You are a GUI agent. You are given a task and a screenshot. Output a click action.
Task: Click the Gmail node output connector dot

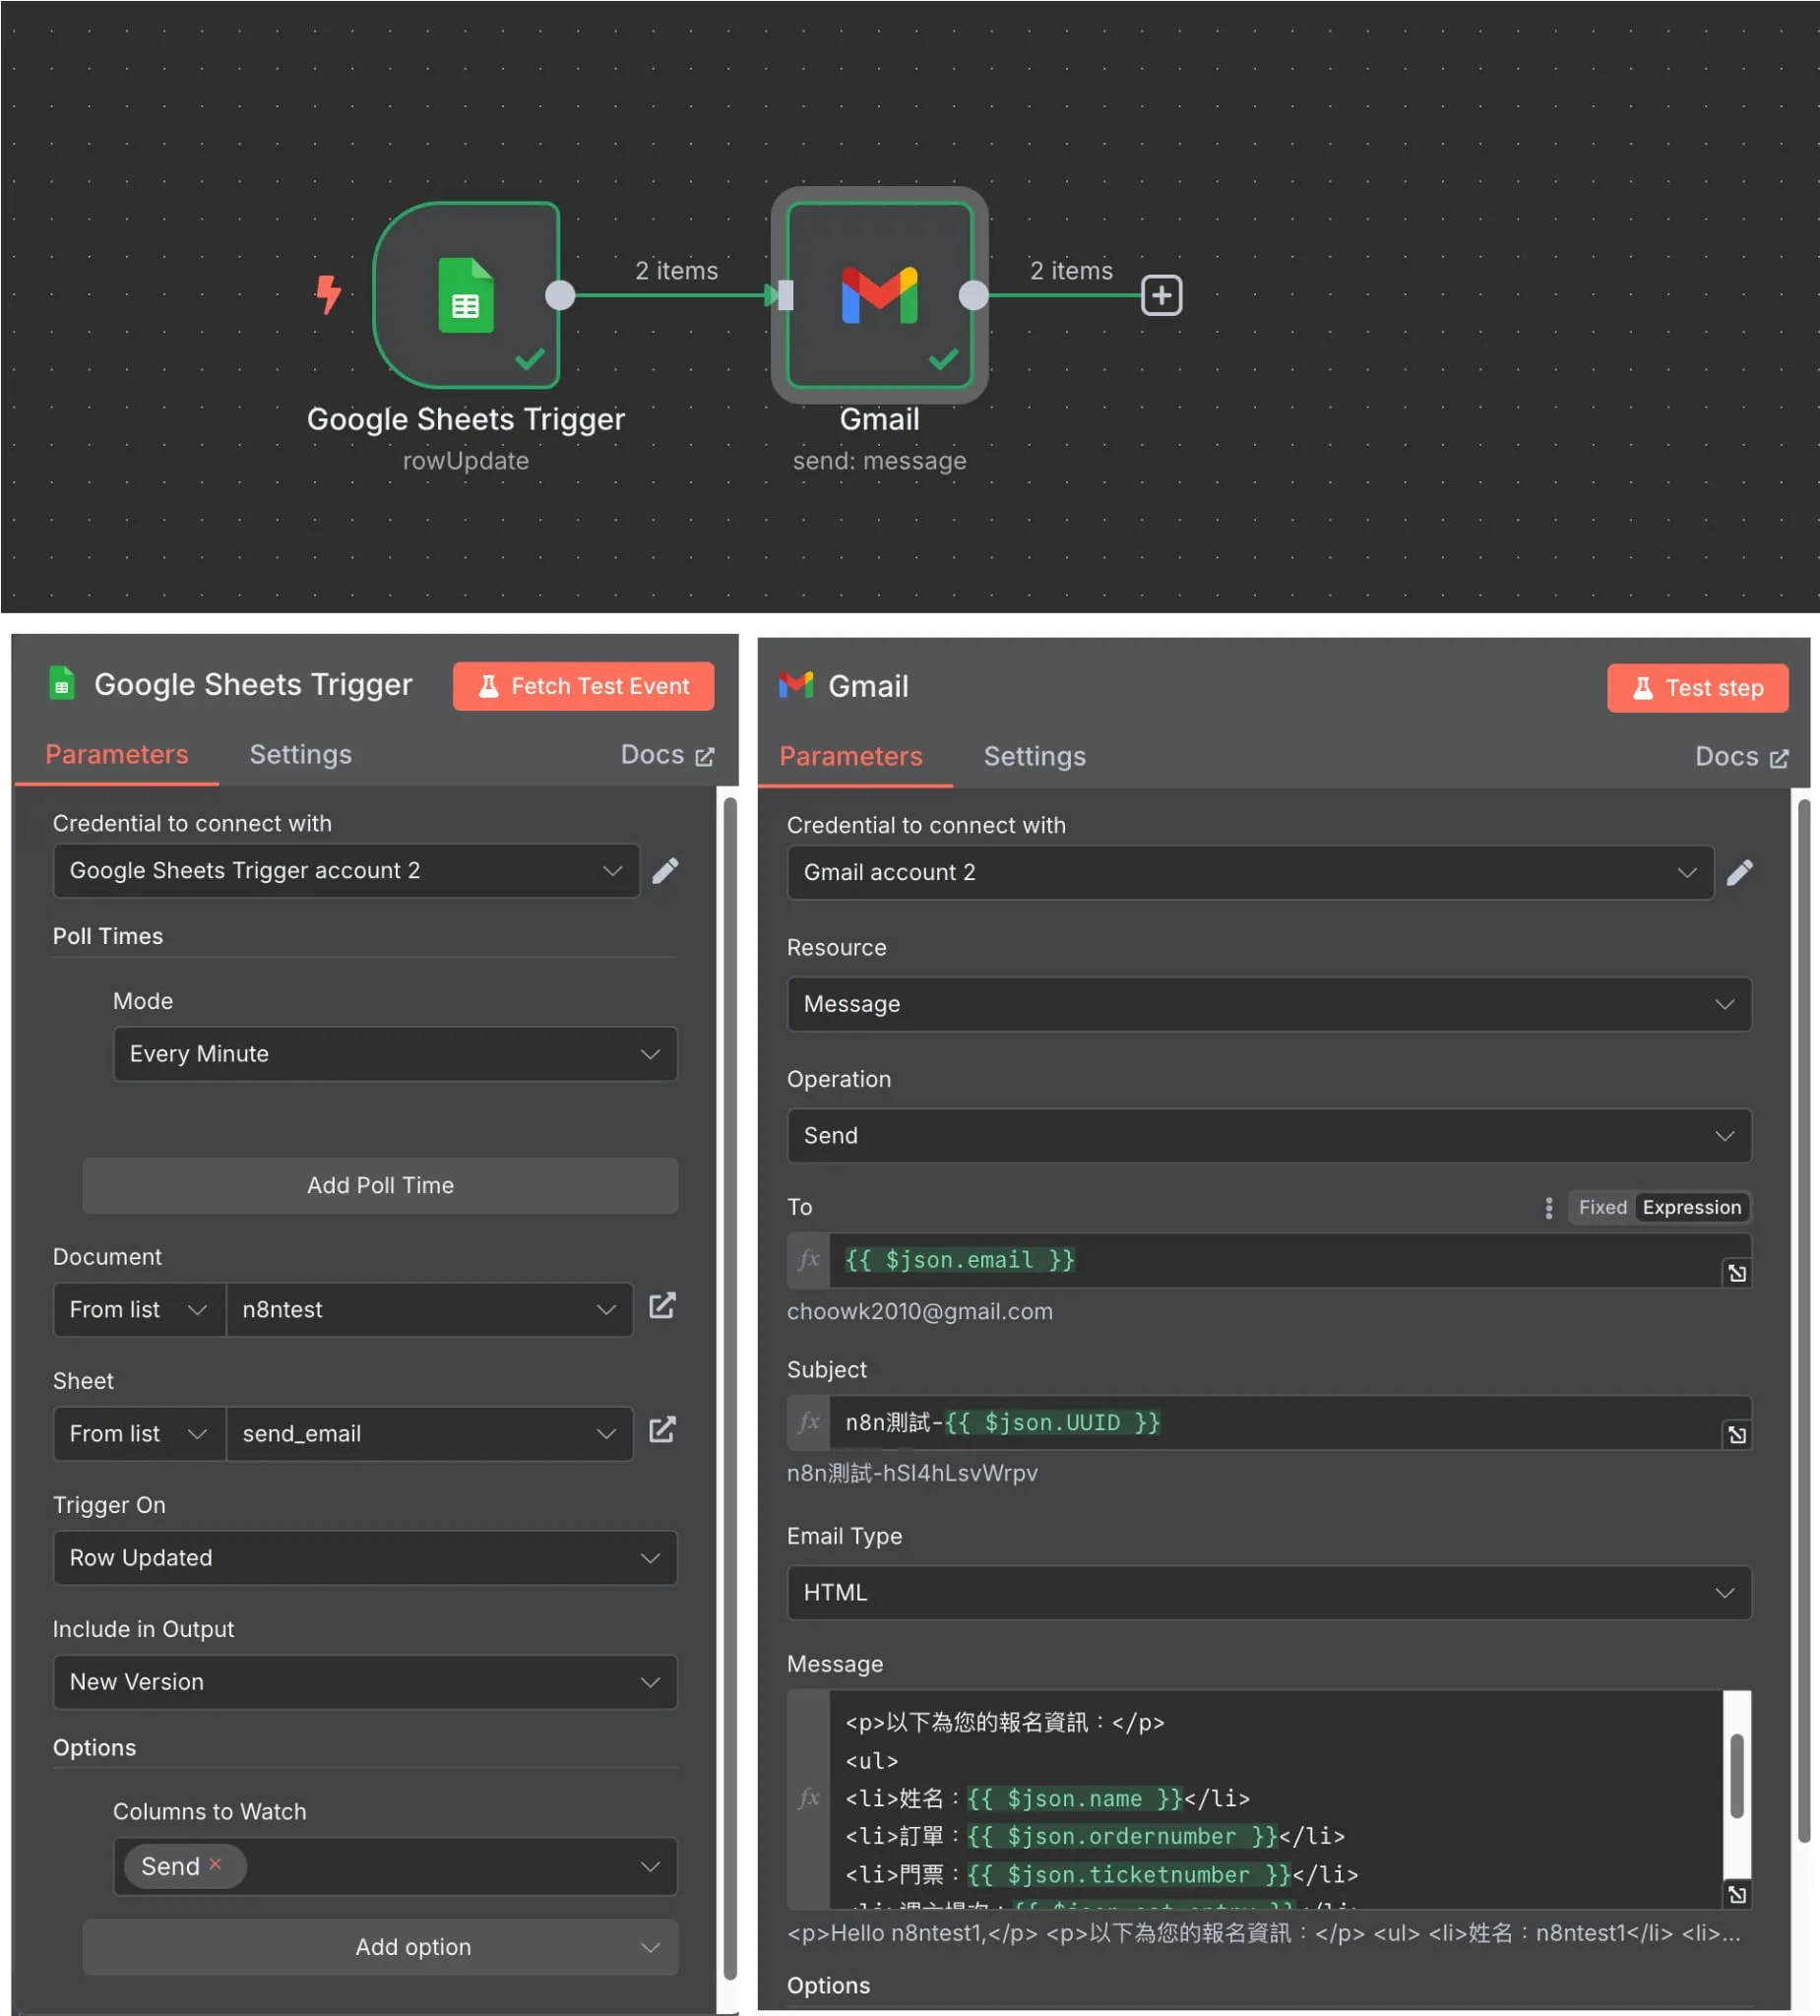pyautogui.click(x=973, y=295)
